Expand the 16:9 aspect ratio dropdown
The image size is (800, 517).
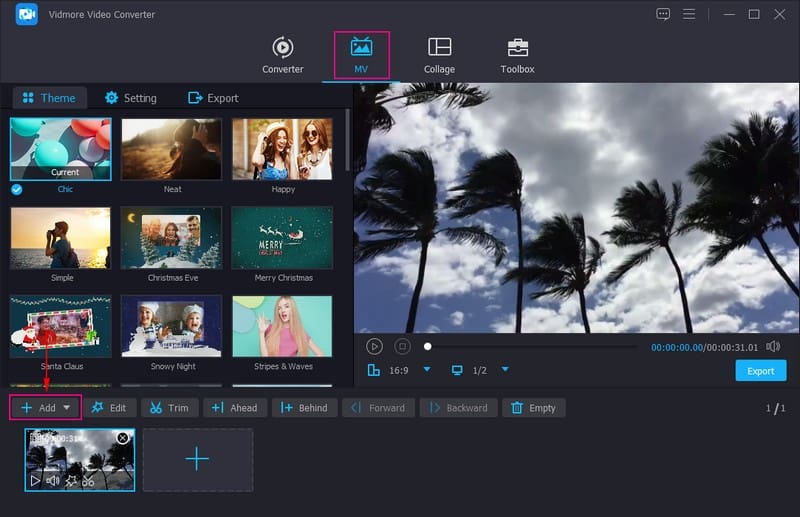(427, 370)
